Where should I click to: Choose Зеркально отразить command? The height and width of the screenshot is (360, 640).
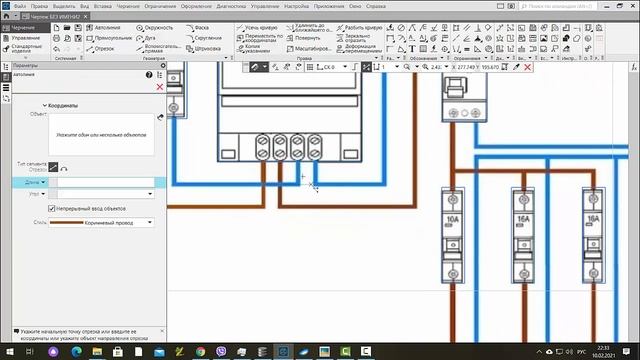(353, 38)
